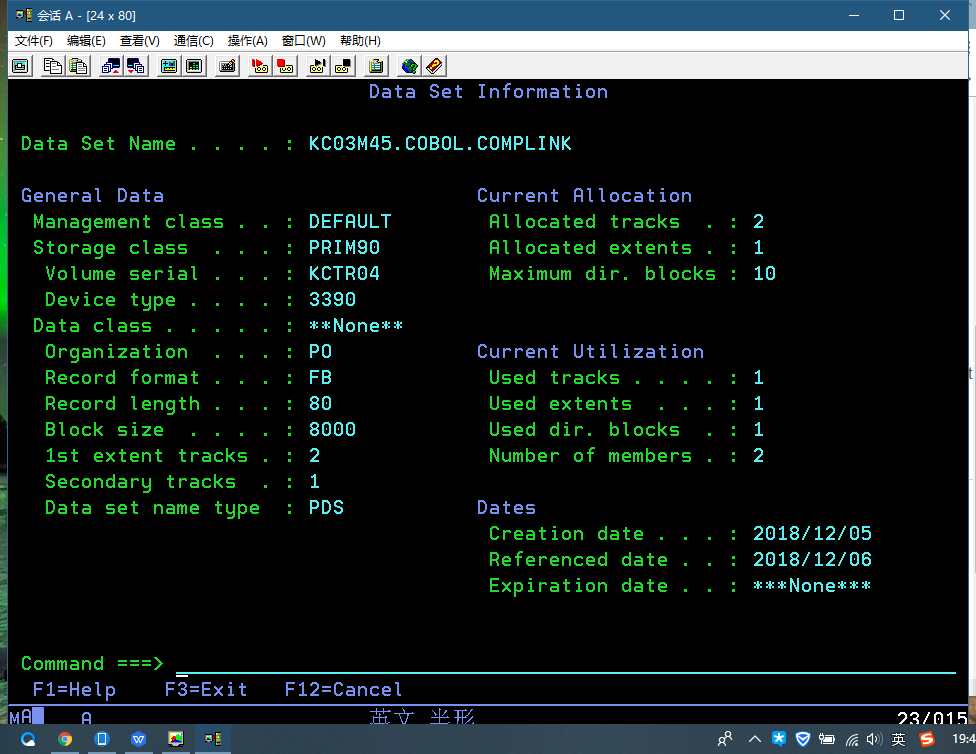The height and width of the screenshot is (754, 976).
Task: Click the Maximum dir. blocks value 10
Action: pos(764,274)
